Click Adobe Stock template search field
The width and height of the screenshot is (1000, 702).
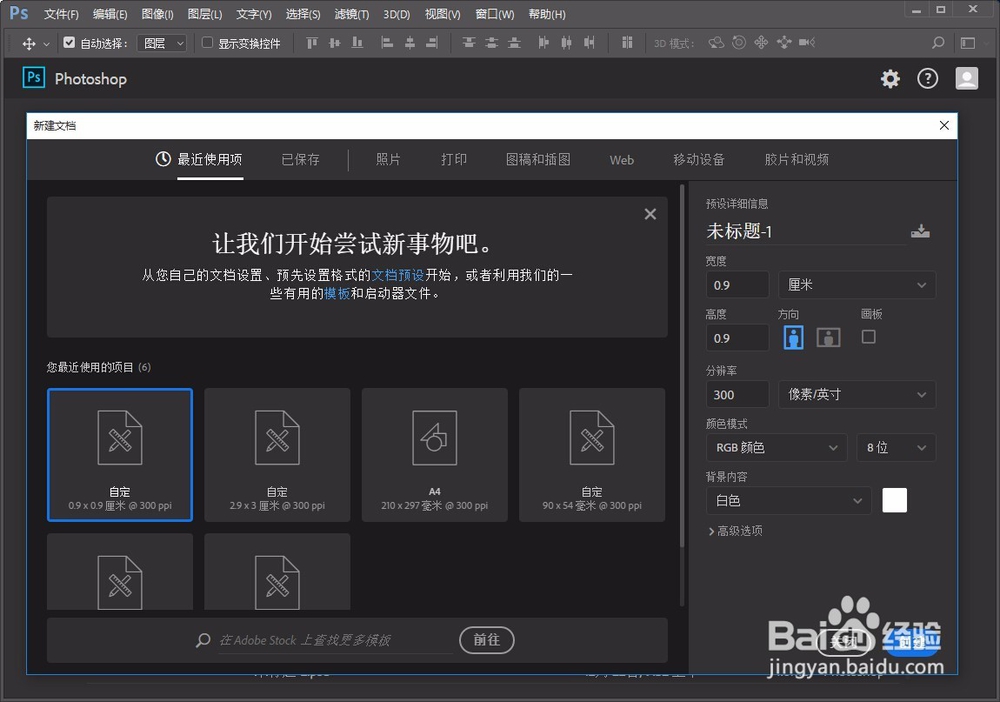[335, 640]
